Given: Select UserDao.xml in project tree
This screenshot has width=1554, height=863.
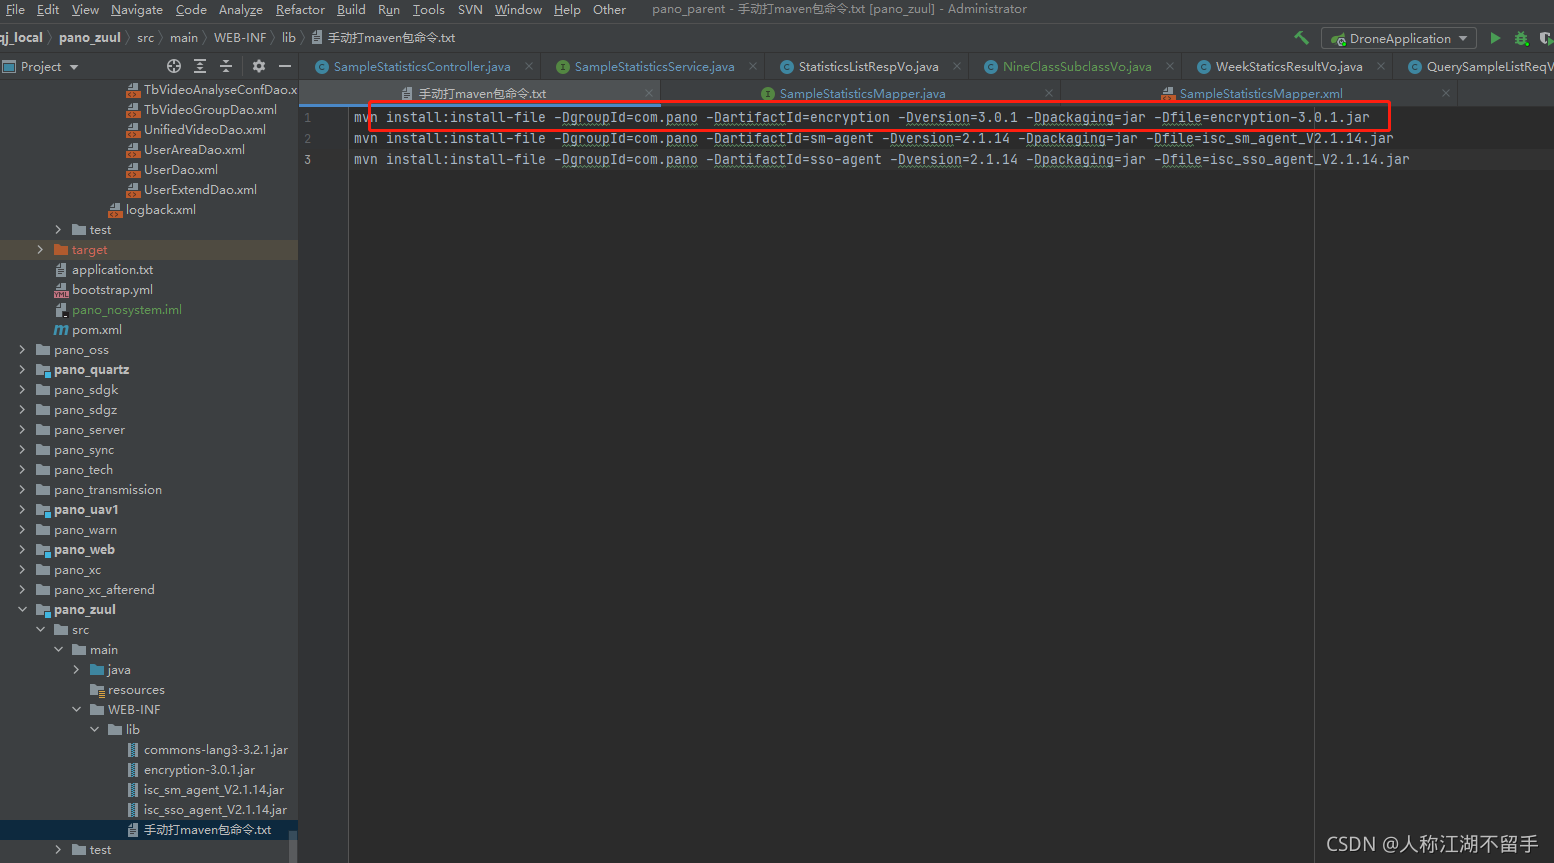Looking at the screenshot, I should pyautogui.click(x=181, y=170).
